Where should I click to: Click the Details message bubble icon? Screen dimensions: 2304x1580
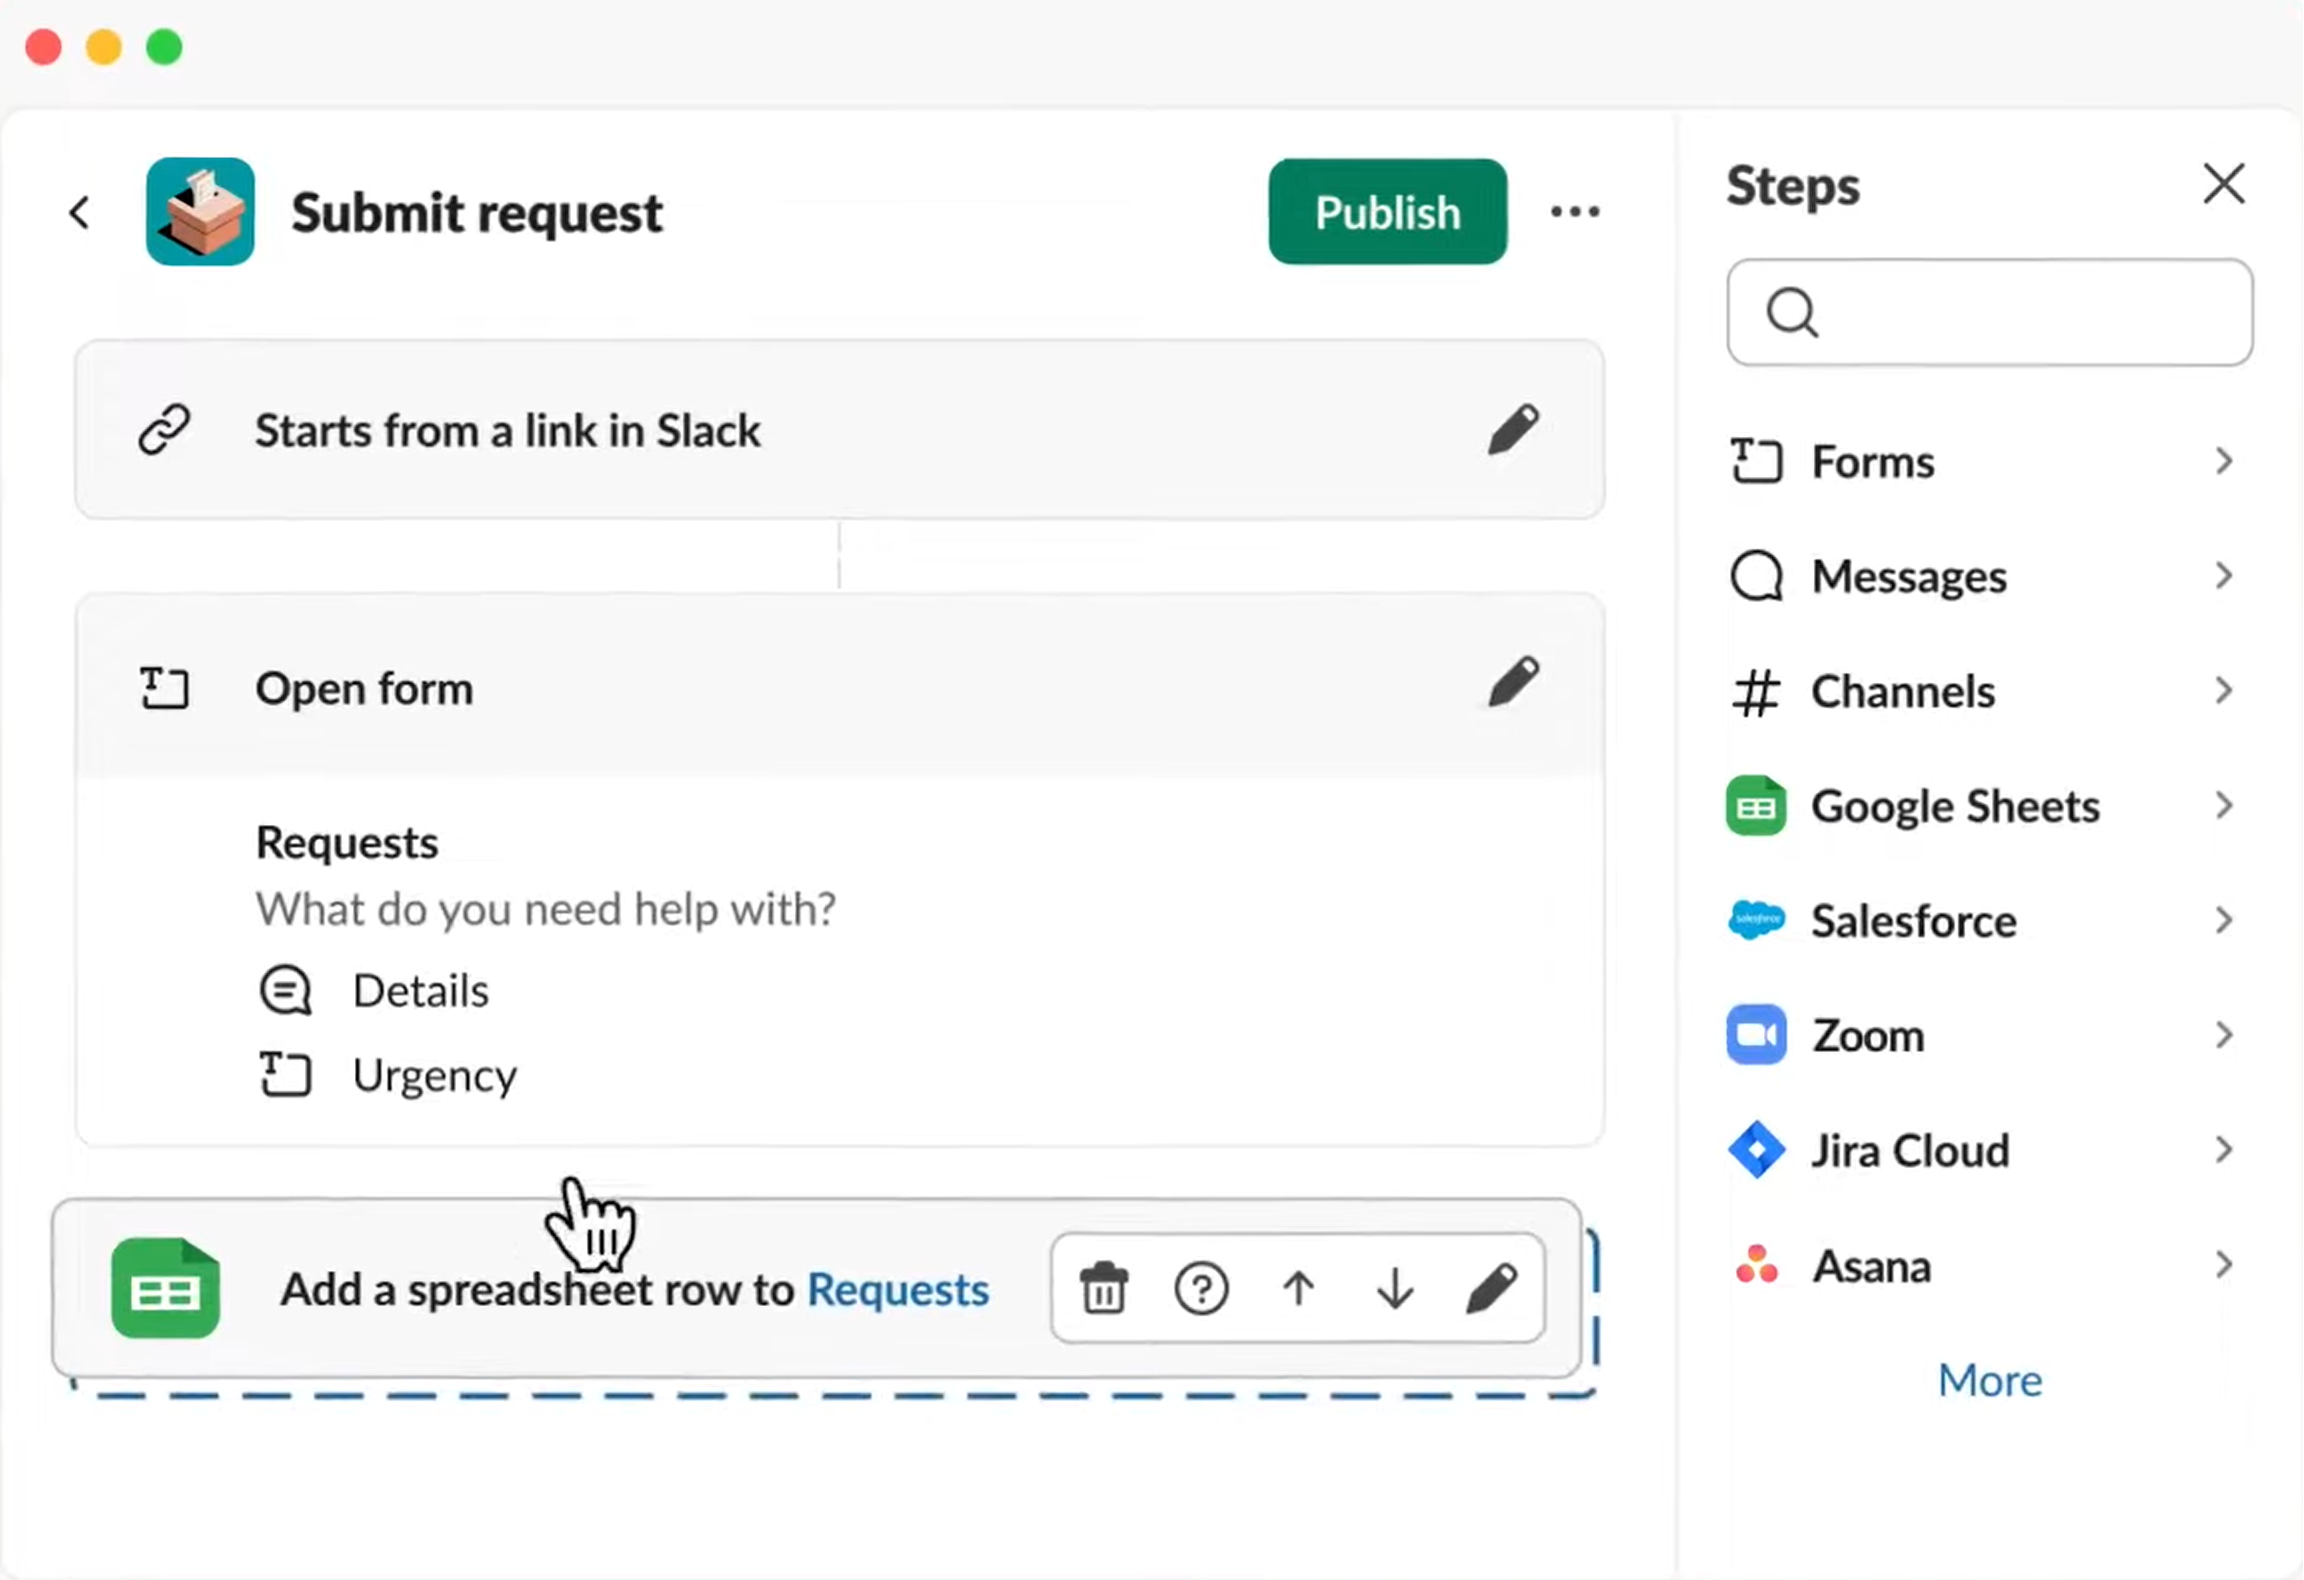pyautogui.click(x=285, y=991)
